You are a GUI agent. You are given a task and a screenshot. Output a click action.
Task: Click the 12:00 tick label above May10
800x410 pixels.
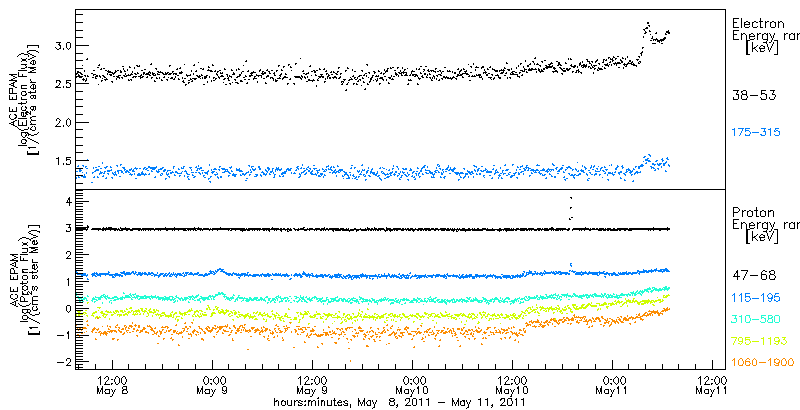pos(512,380)
